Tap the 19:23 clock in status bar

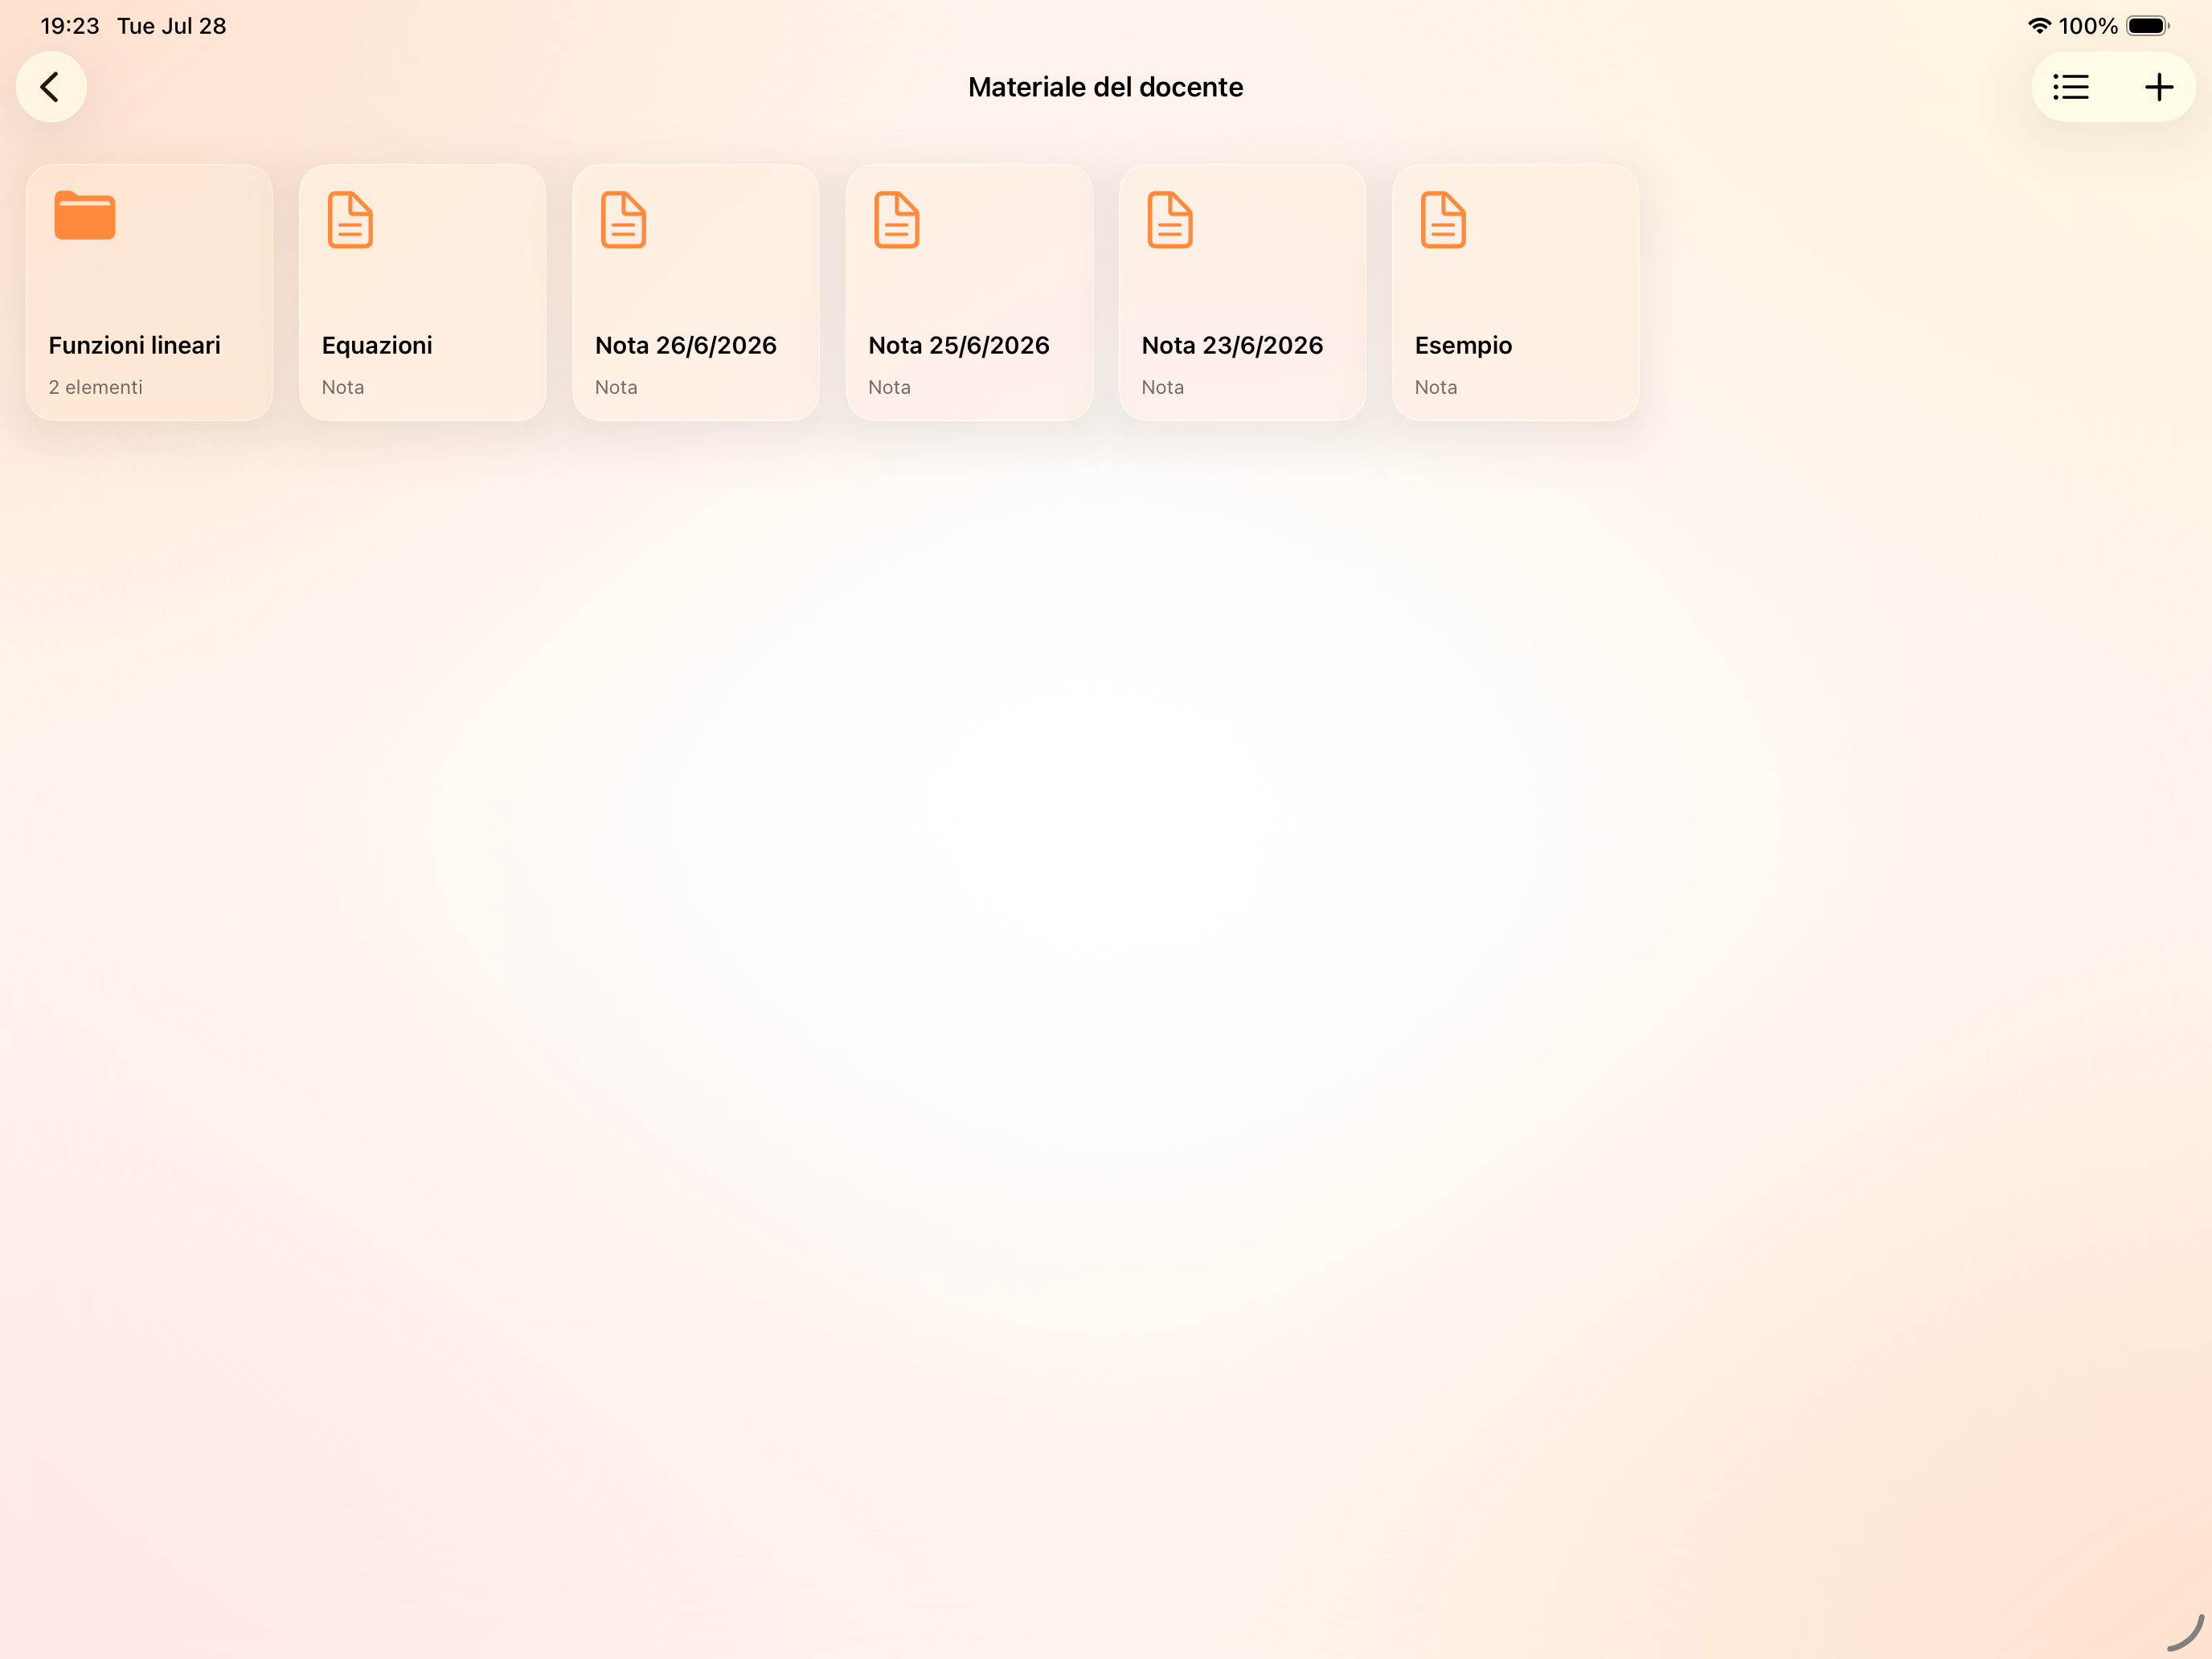point(70,26)
